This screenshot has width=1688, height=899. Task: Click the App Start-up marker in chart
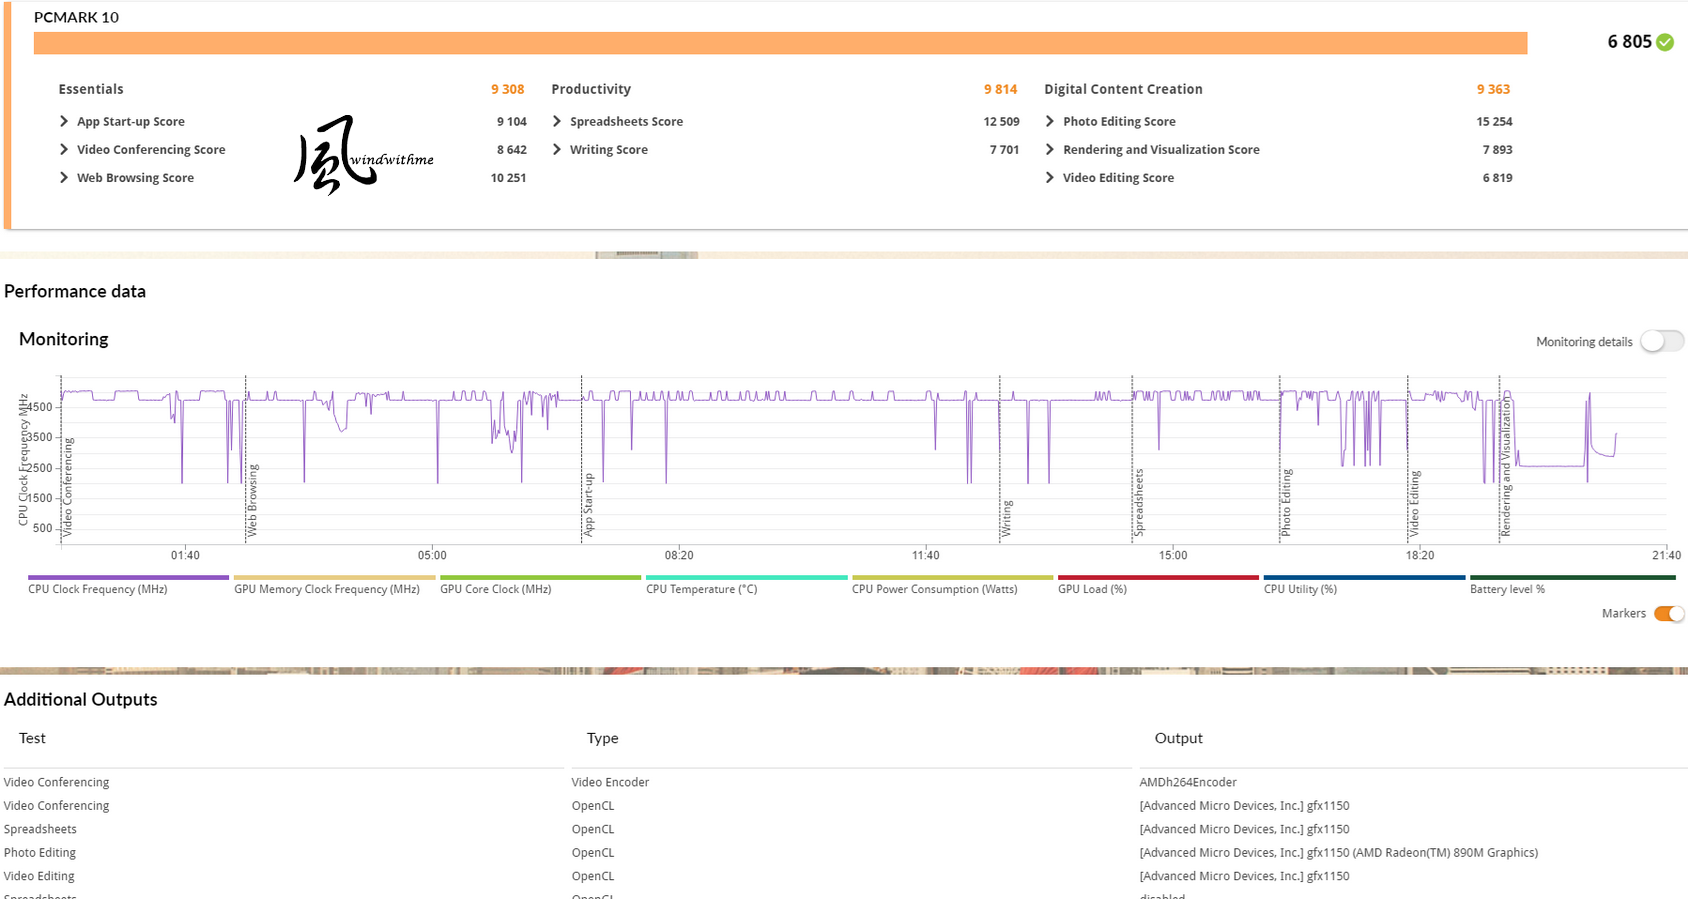pos(589,505)
